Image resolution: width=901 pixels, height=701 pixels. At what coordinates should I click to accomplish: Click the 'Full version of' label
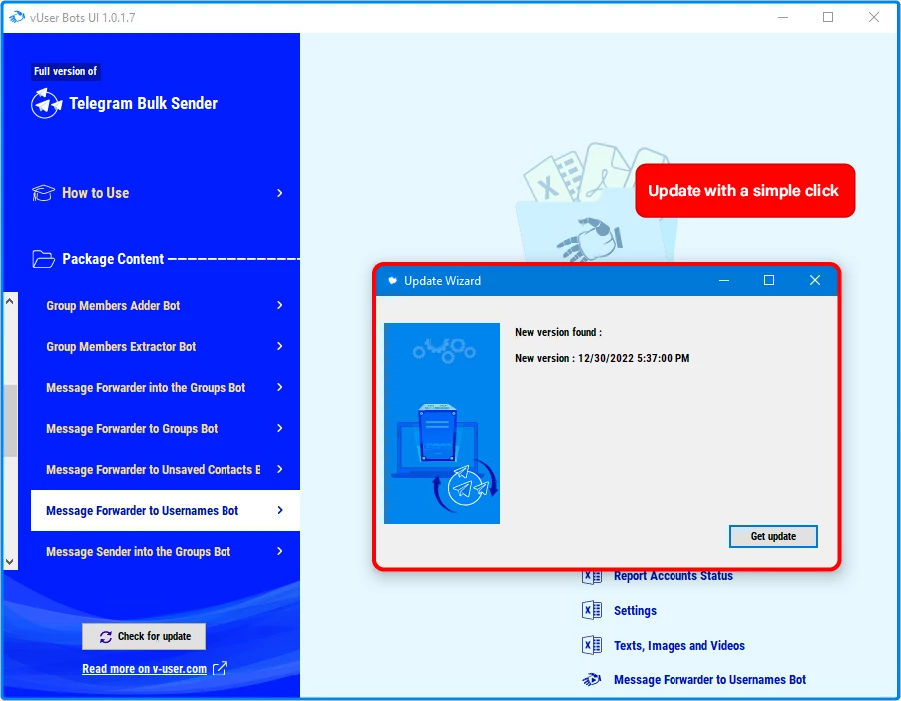(x=66, y=71)
